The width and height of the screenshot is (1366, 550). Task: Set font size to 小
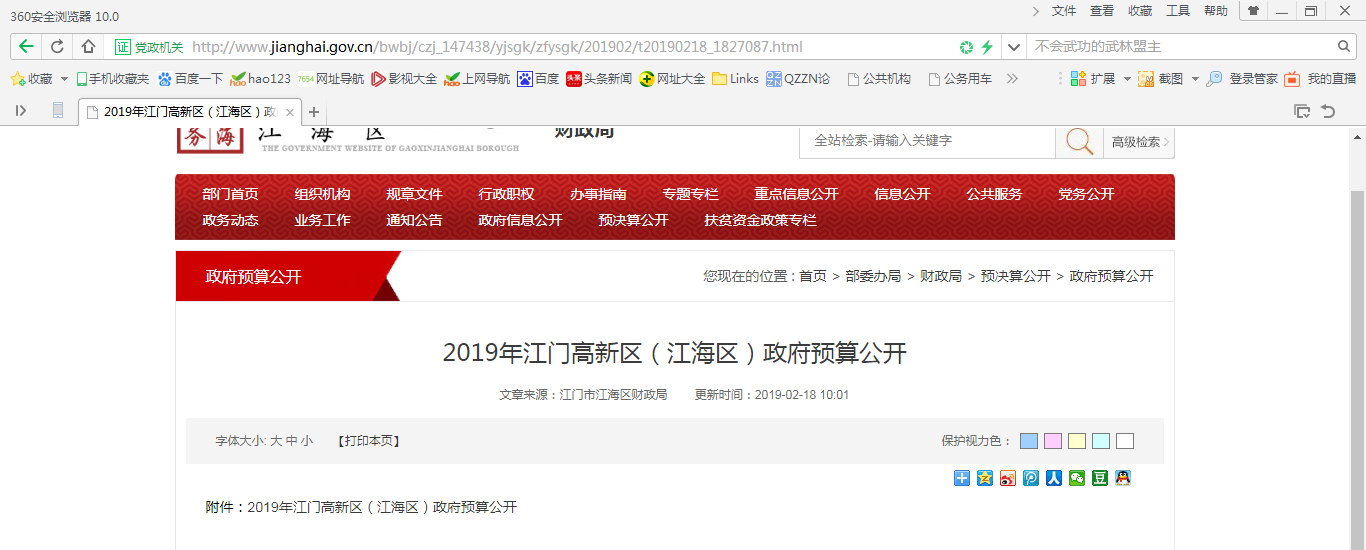pos(306,441)
